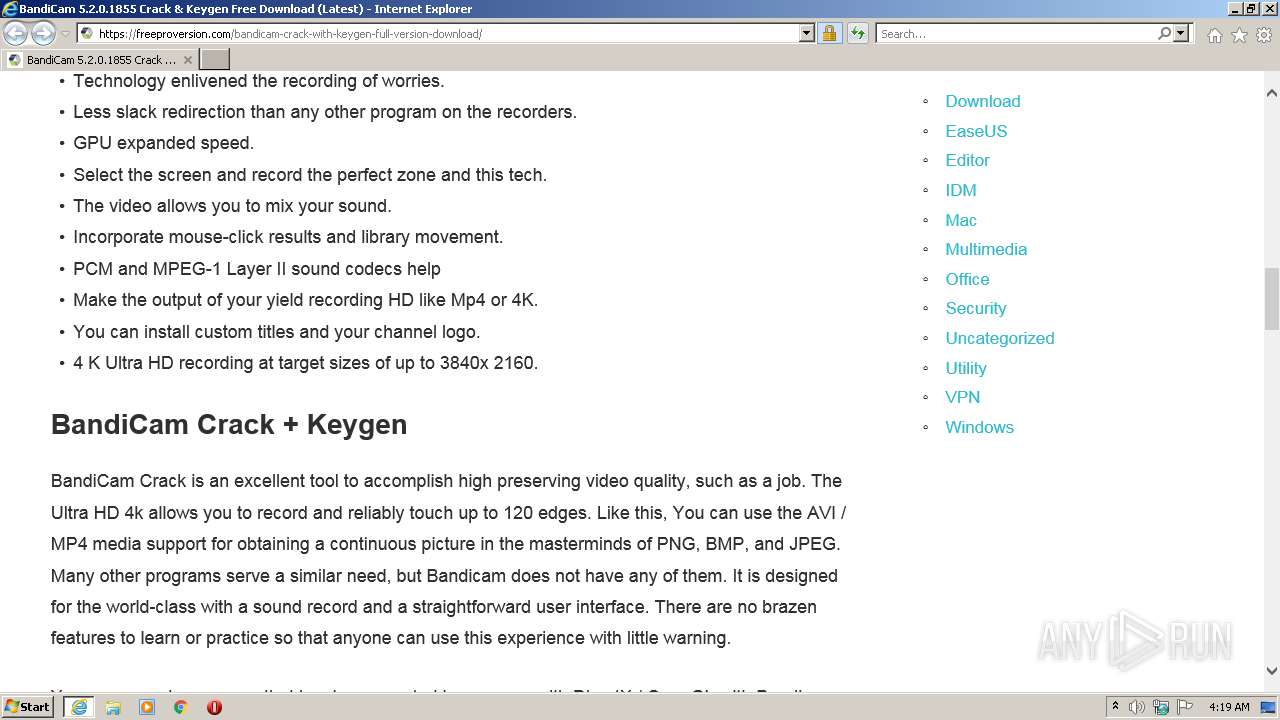Open Favorites star icon
The width and height of the screenshot is (1280, 720).
(1239, 35)
